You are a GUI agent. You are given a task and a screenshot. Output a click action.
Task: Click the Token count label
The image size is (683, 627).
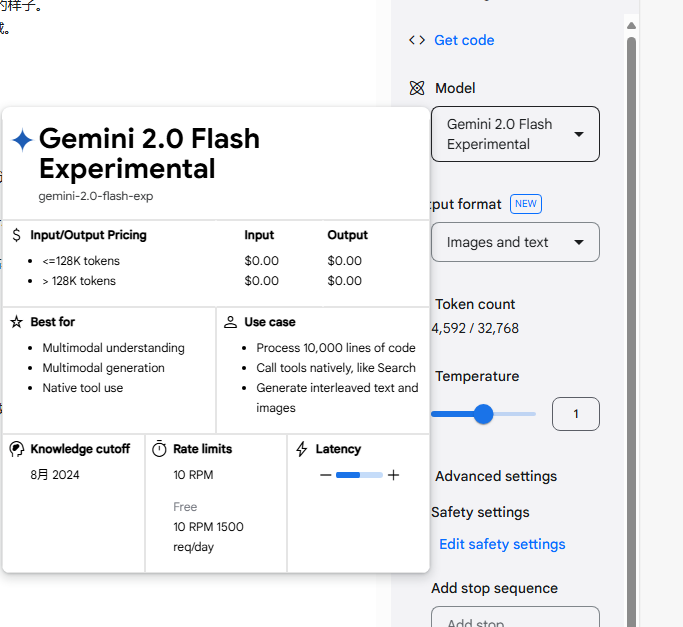tap(475, 304)
